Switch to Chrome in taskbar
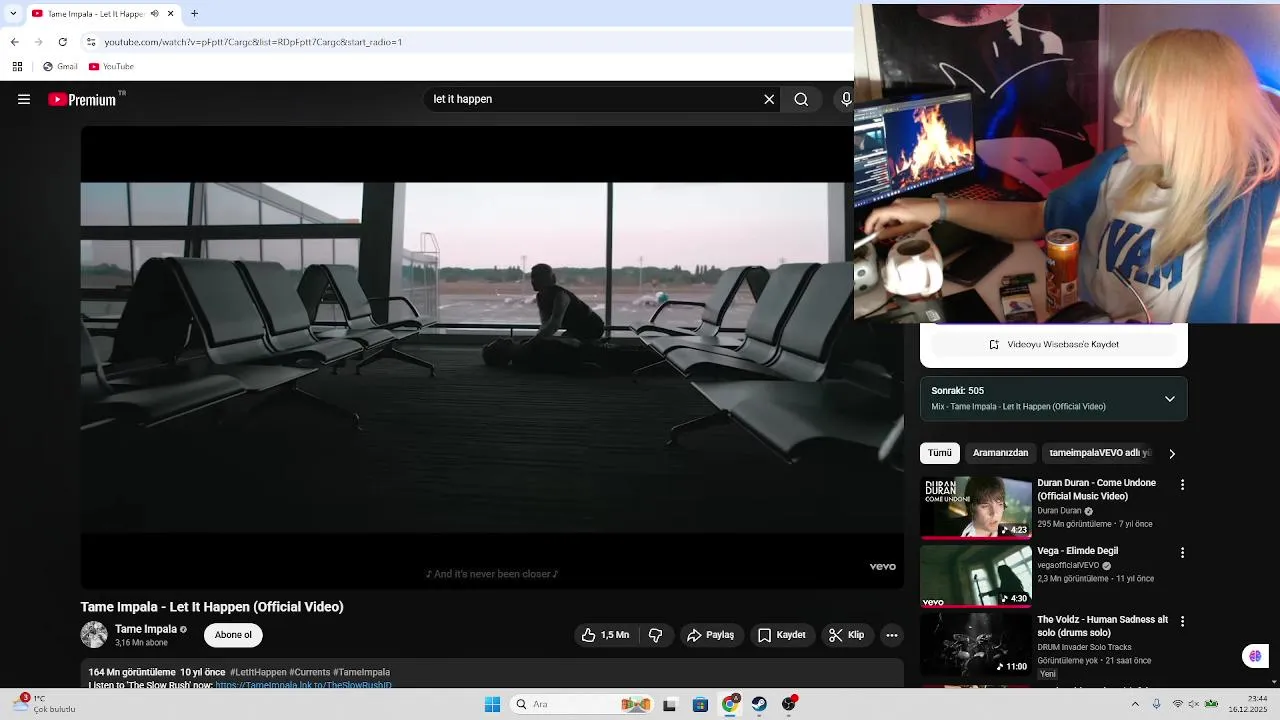The image size is (1280, 720). (730, 704)
